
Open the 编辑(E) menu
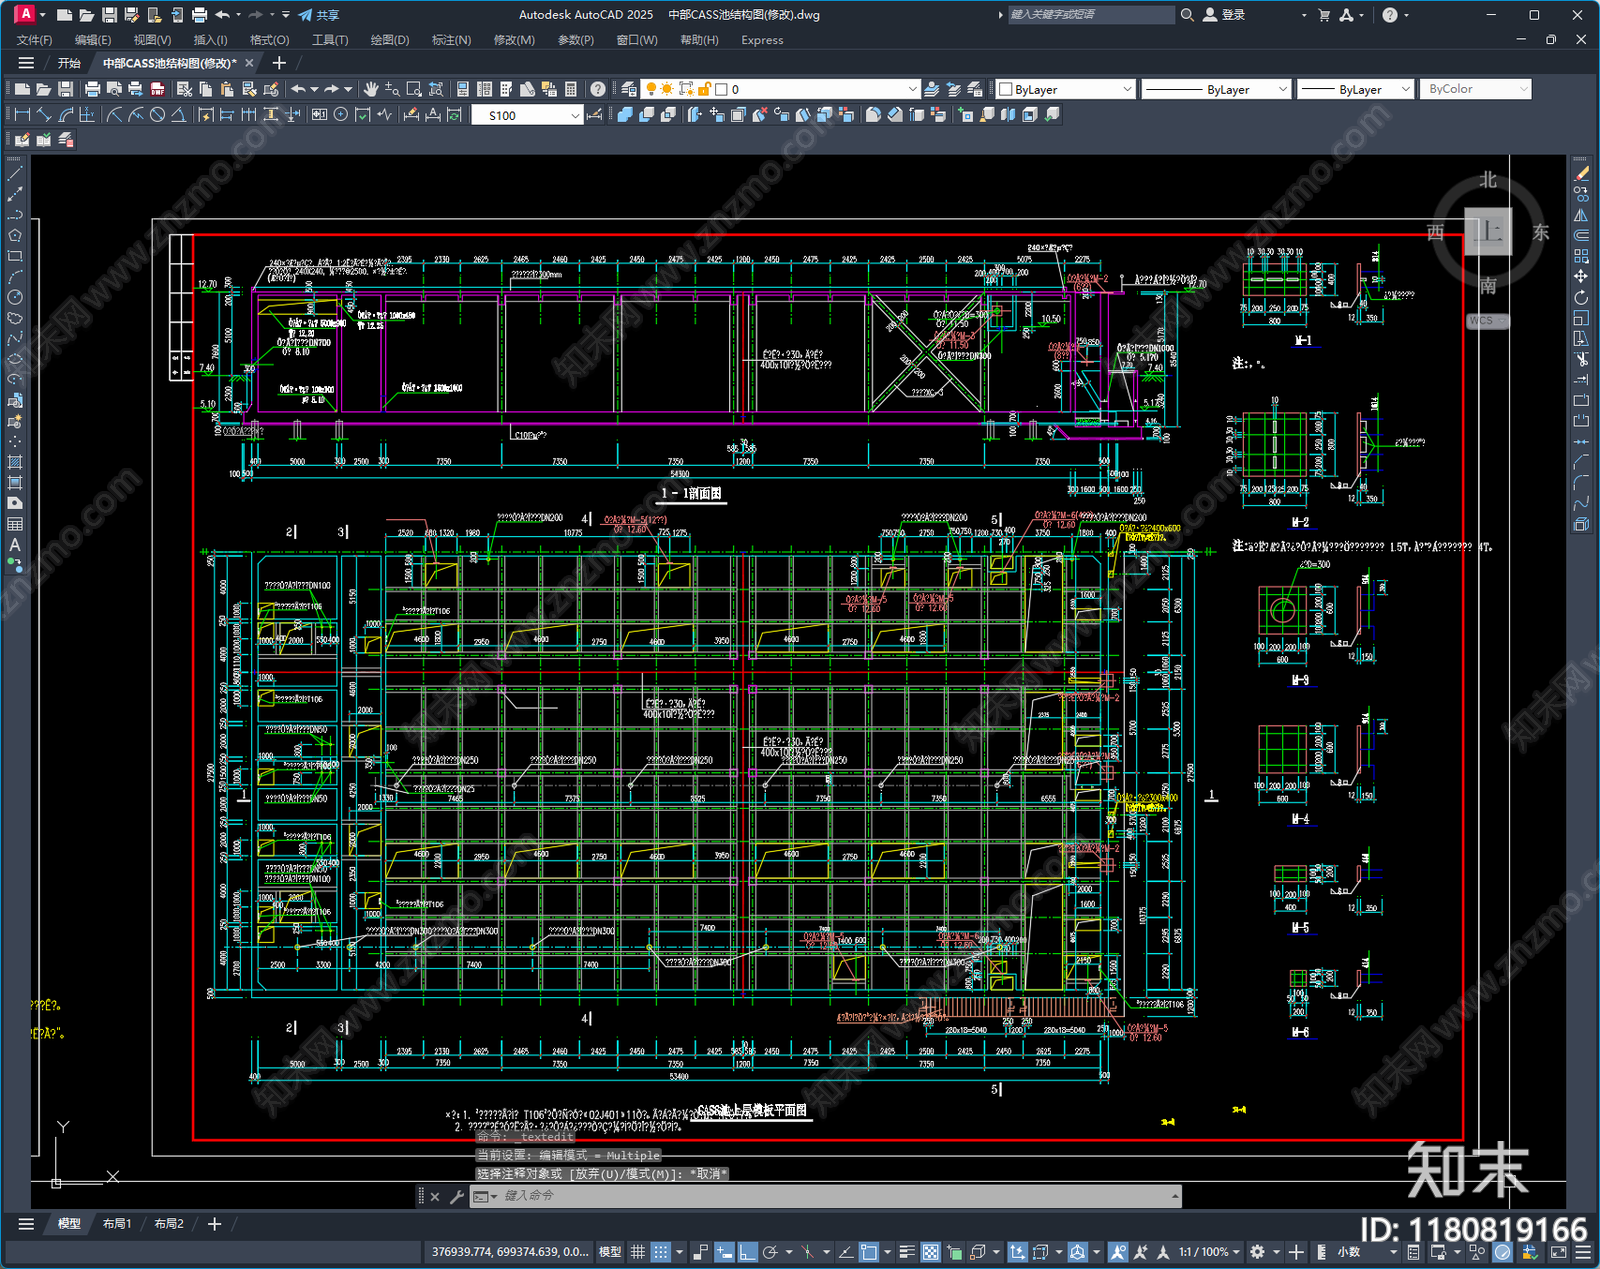[93, 40]
